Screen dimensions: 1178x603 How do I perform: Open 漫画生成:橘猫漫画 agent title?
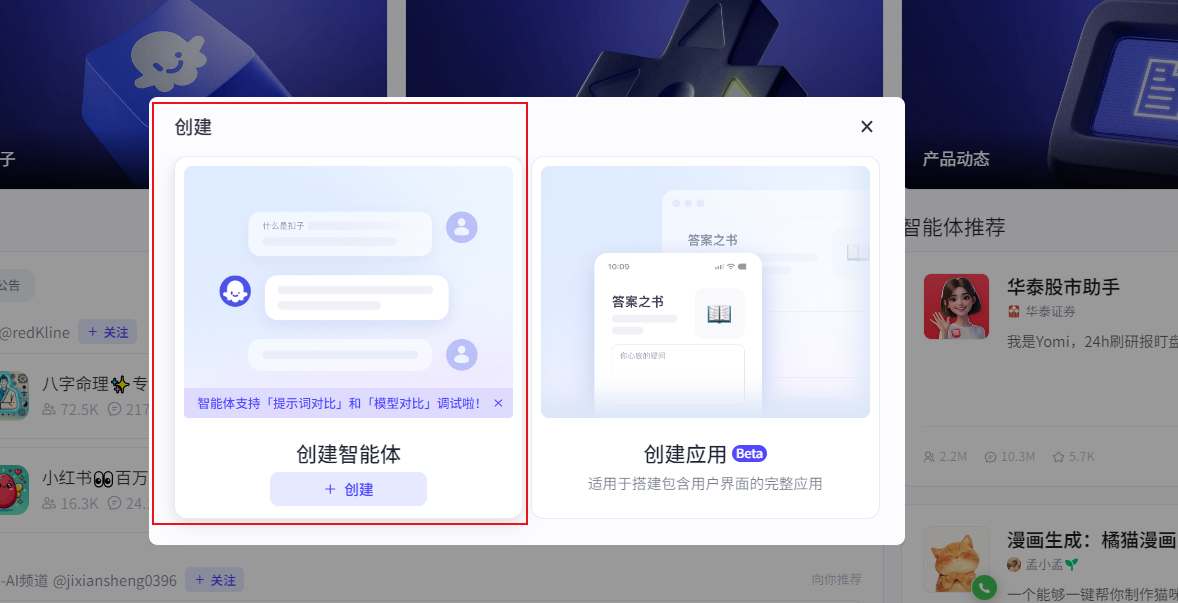click(1090, 541)
